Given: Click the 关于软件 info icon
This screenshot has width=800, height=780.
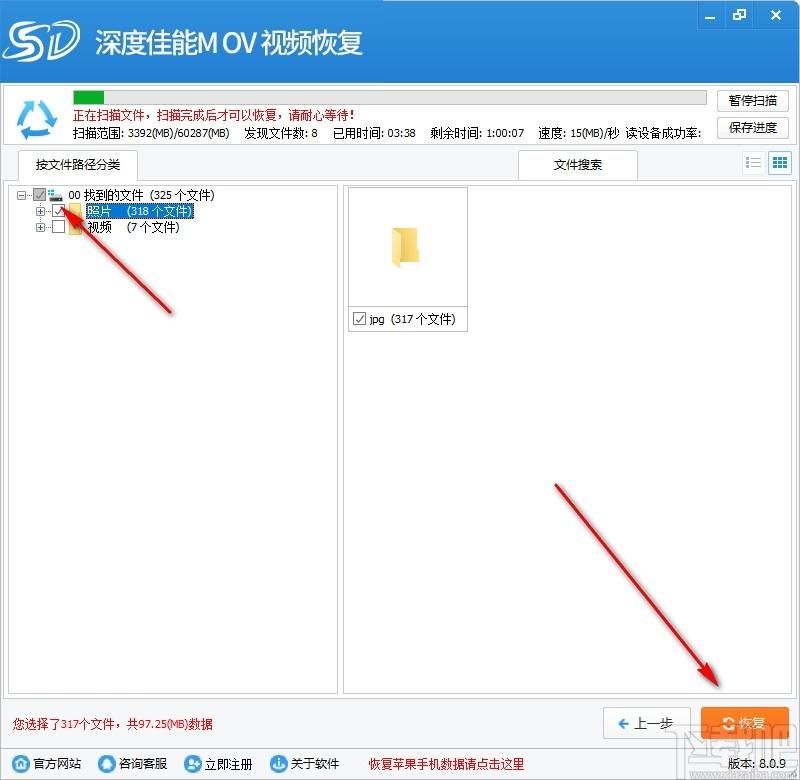Looking at the screenshot, I should 278,764.
